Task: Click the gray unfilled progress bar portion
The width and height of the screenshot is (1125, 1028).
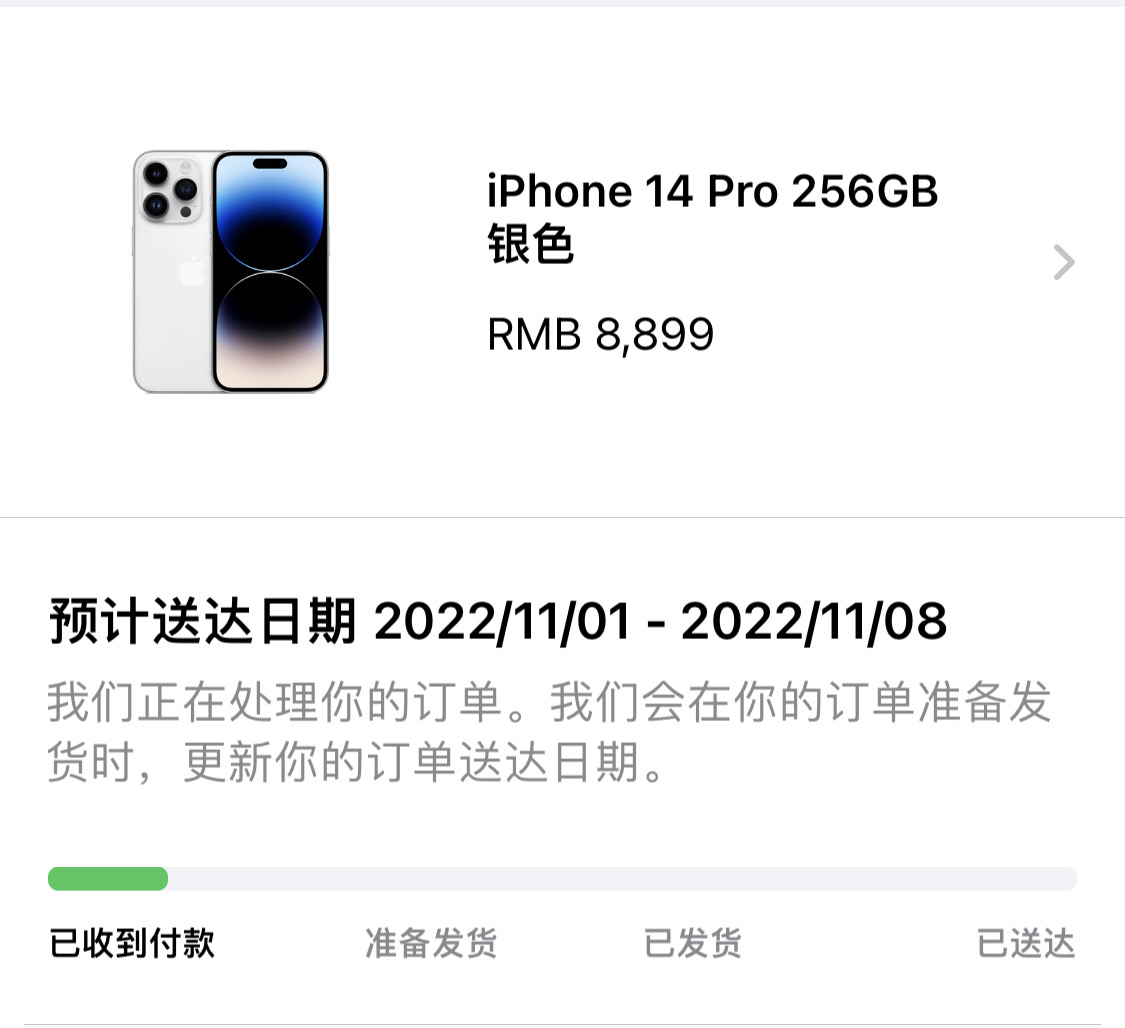Action: (x=622, y=878)
